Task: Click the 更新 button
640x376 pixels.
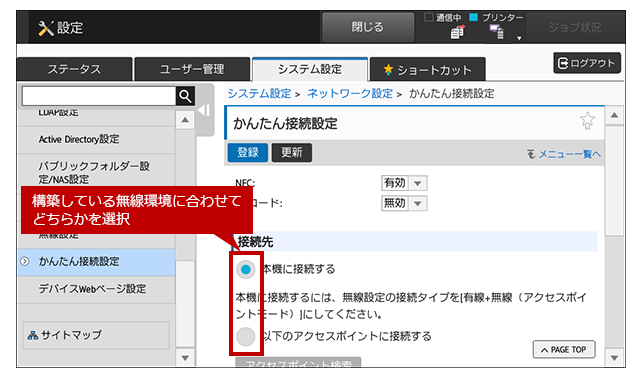Action: [291, 152]
